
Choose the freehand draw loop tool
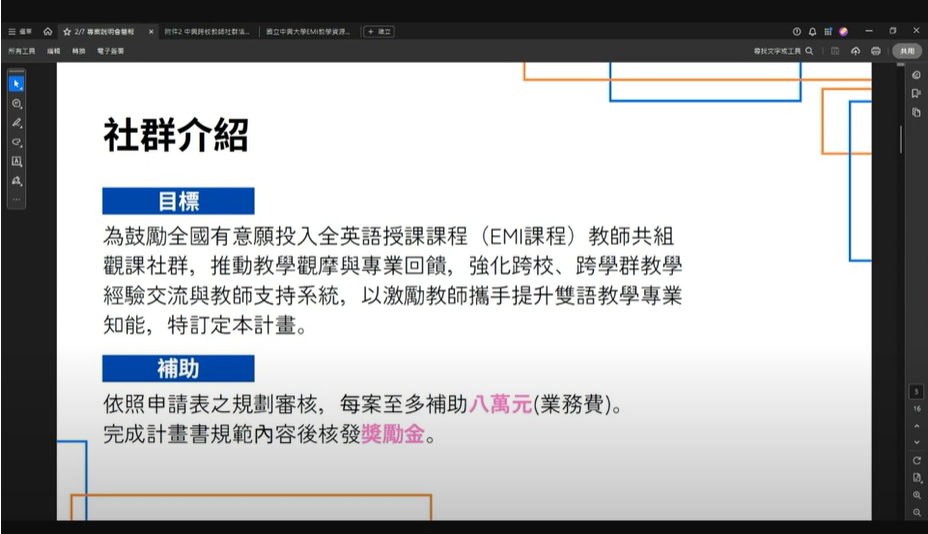(x=17, y=142)
